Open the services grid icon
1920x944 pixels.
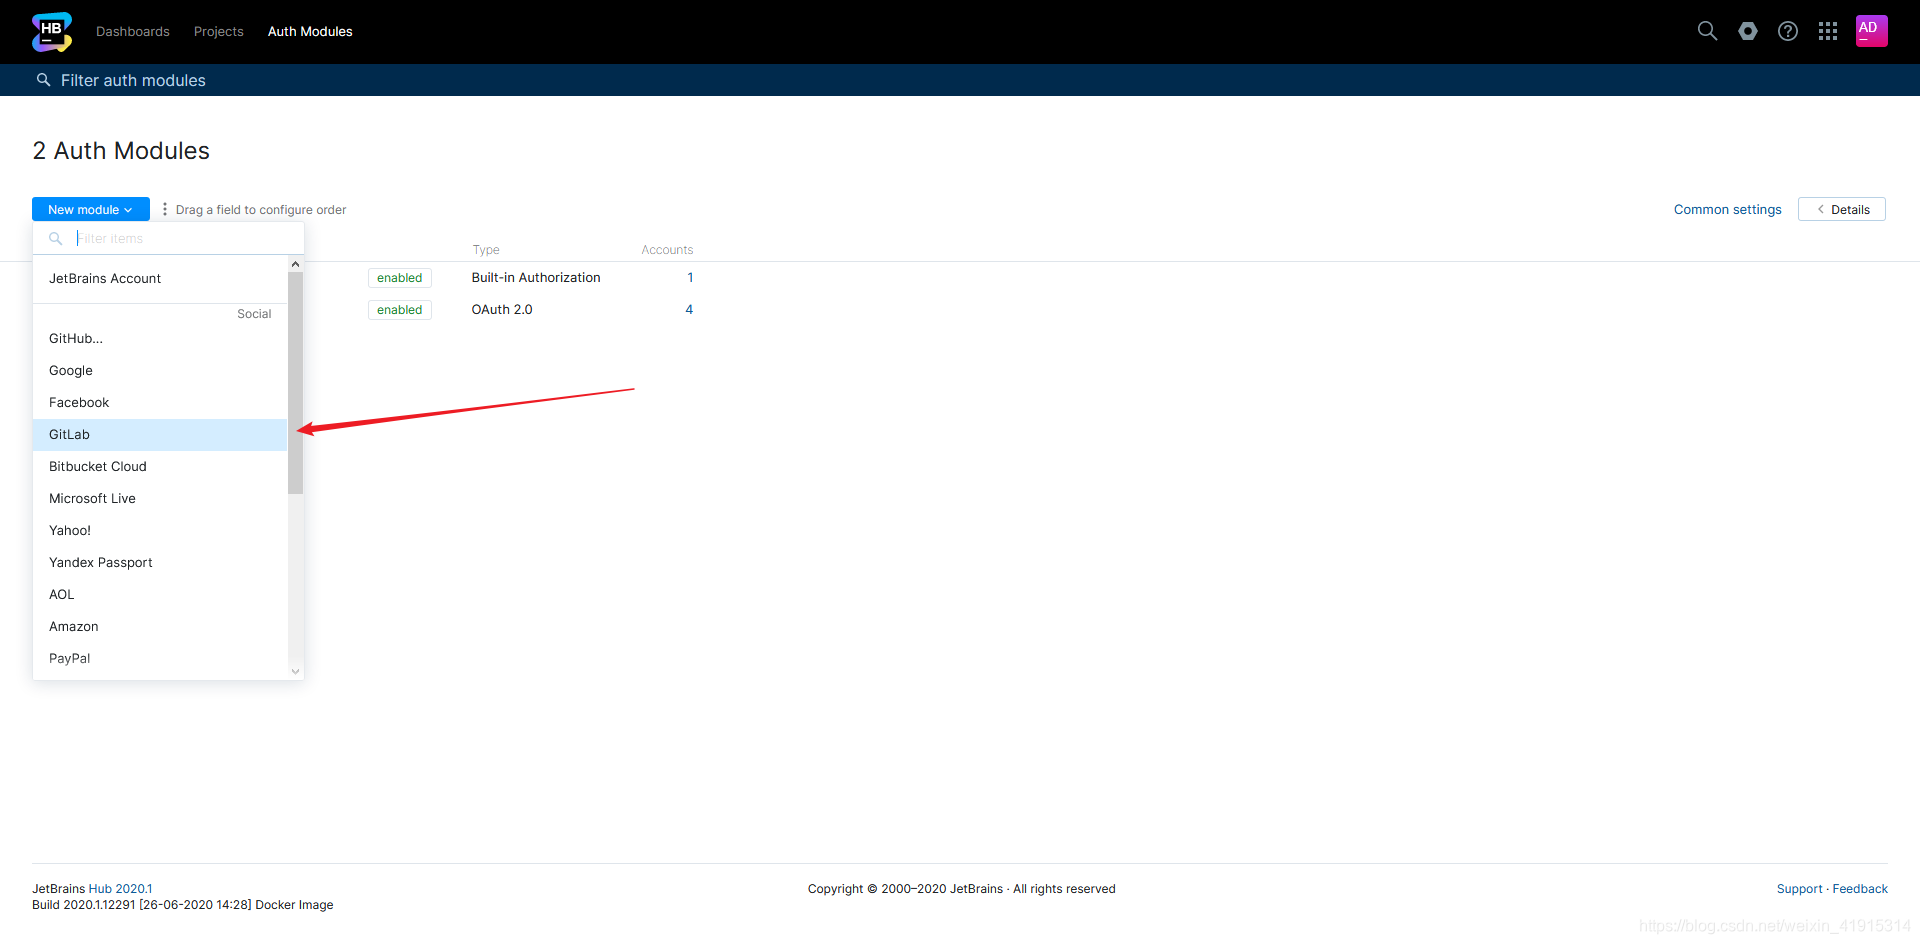[1827, 31]
